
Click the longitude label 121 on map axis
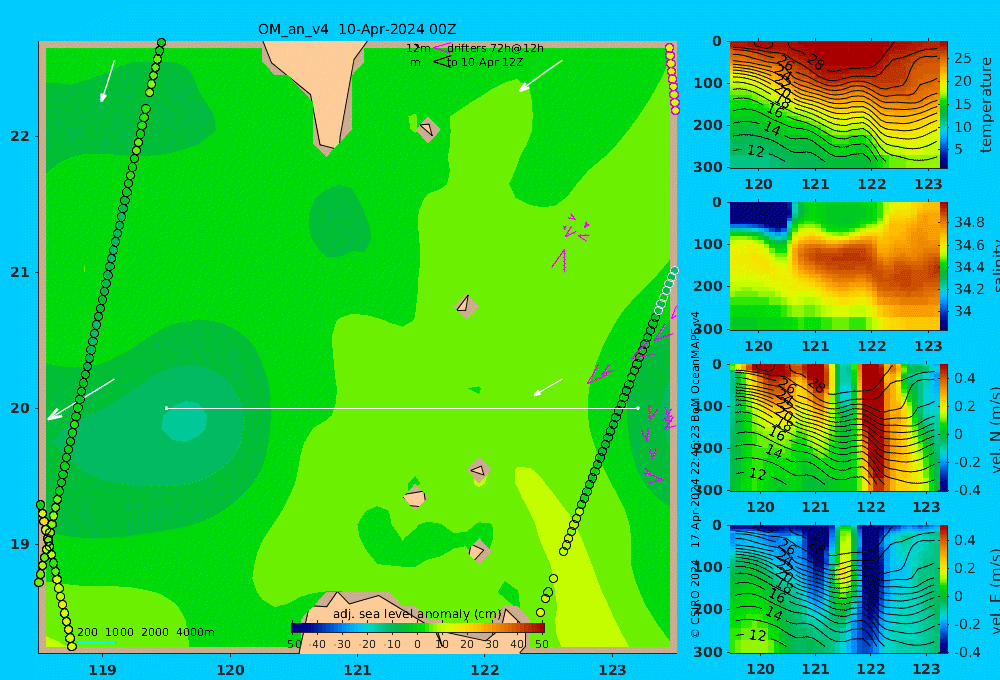coord(357,670)
